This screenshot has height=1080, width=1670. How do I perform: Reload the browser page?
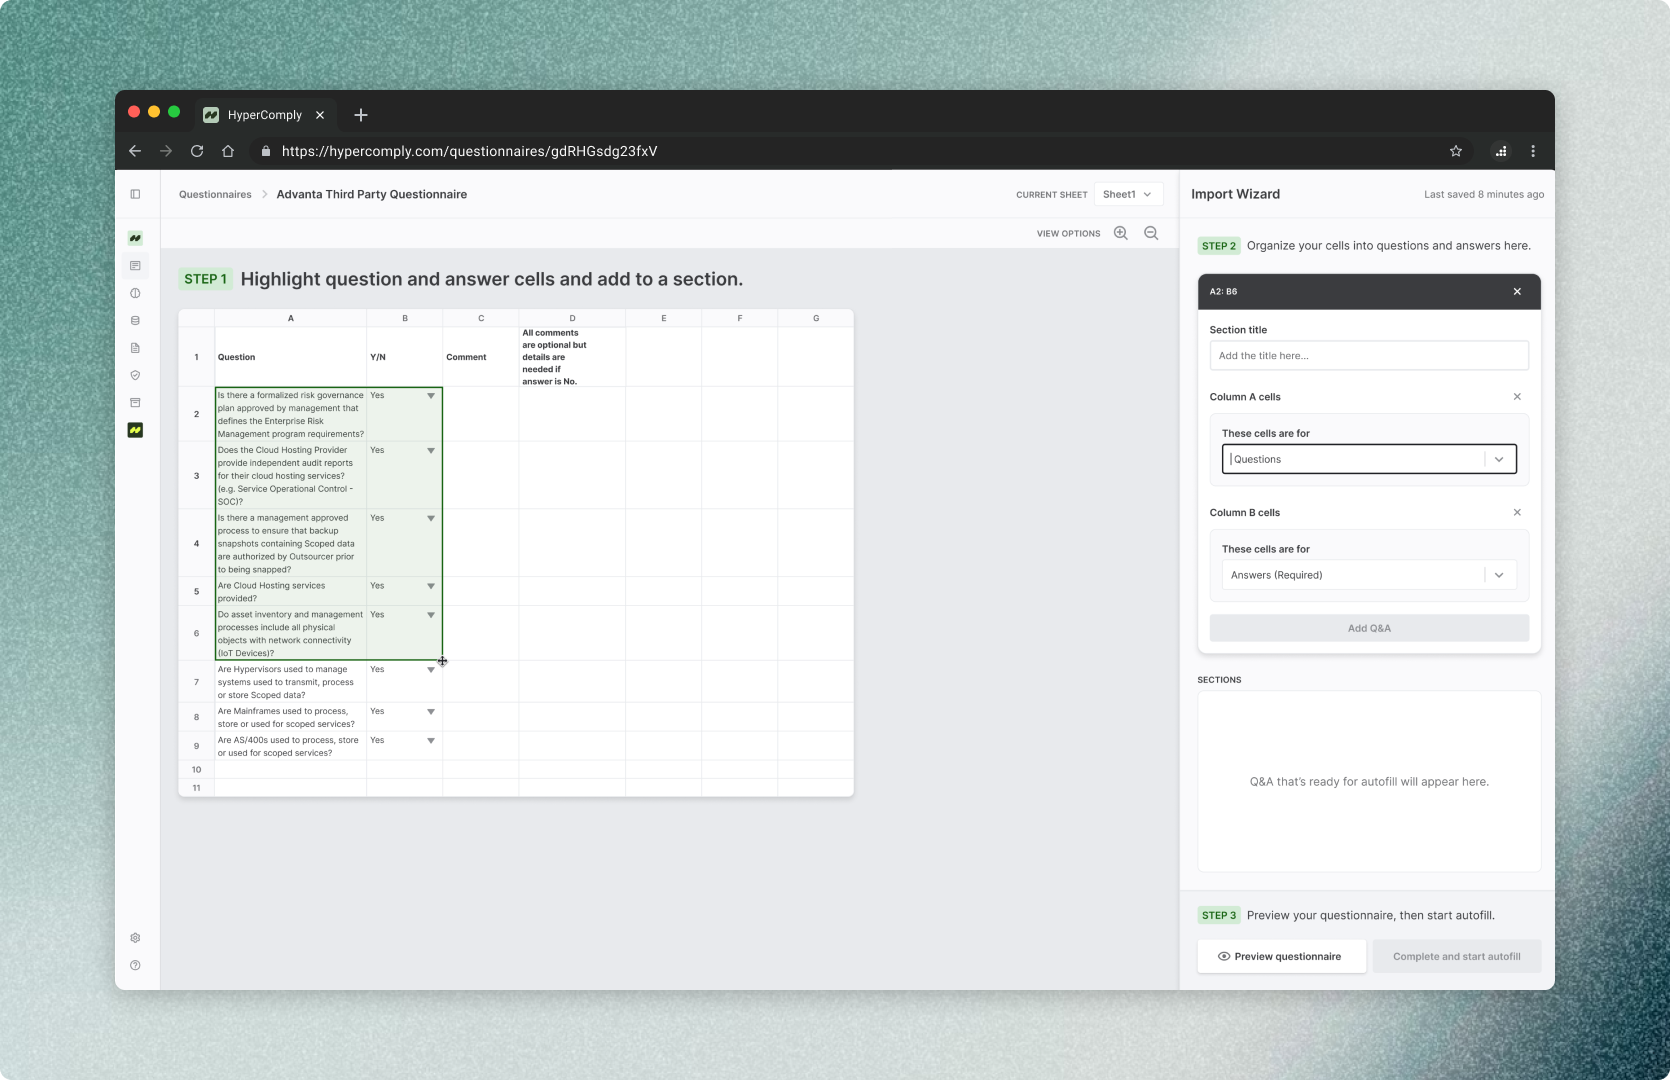click(x=197, y=151)
